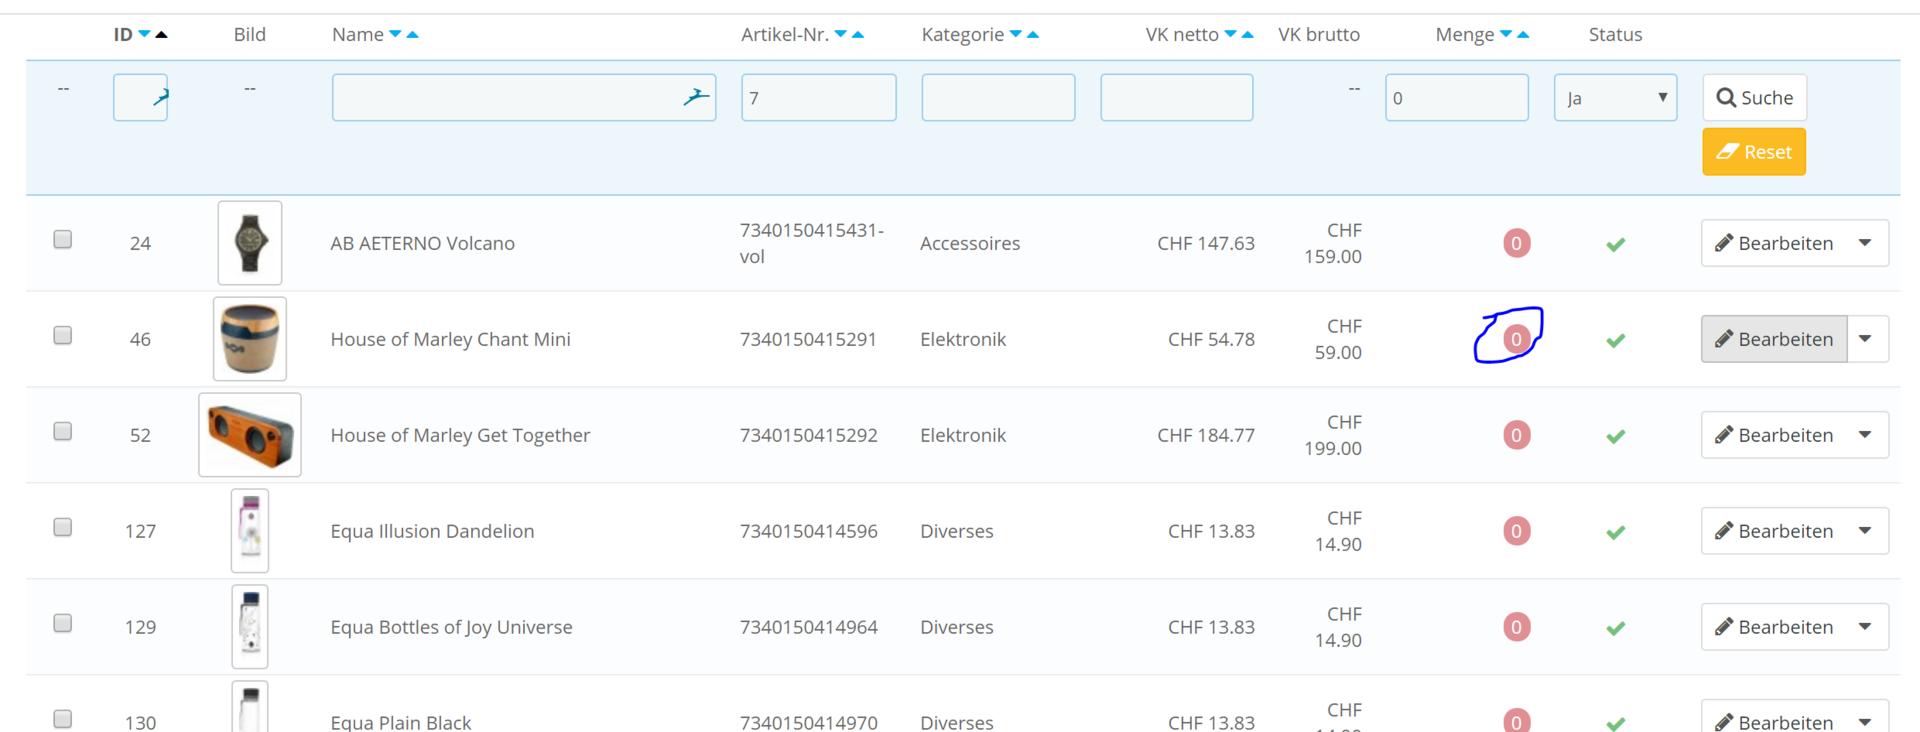Sort VK netto ascending using the up arrow
The height and width of the screenshot is (732, 1920).
point(1248,35)
